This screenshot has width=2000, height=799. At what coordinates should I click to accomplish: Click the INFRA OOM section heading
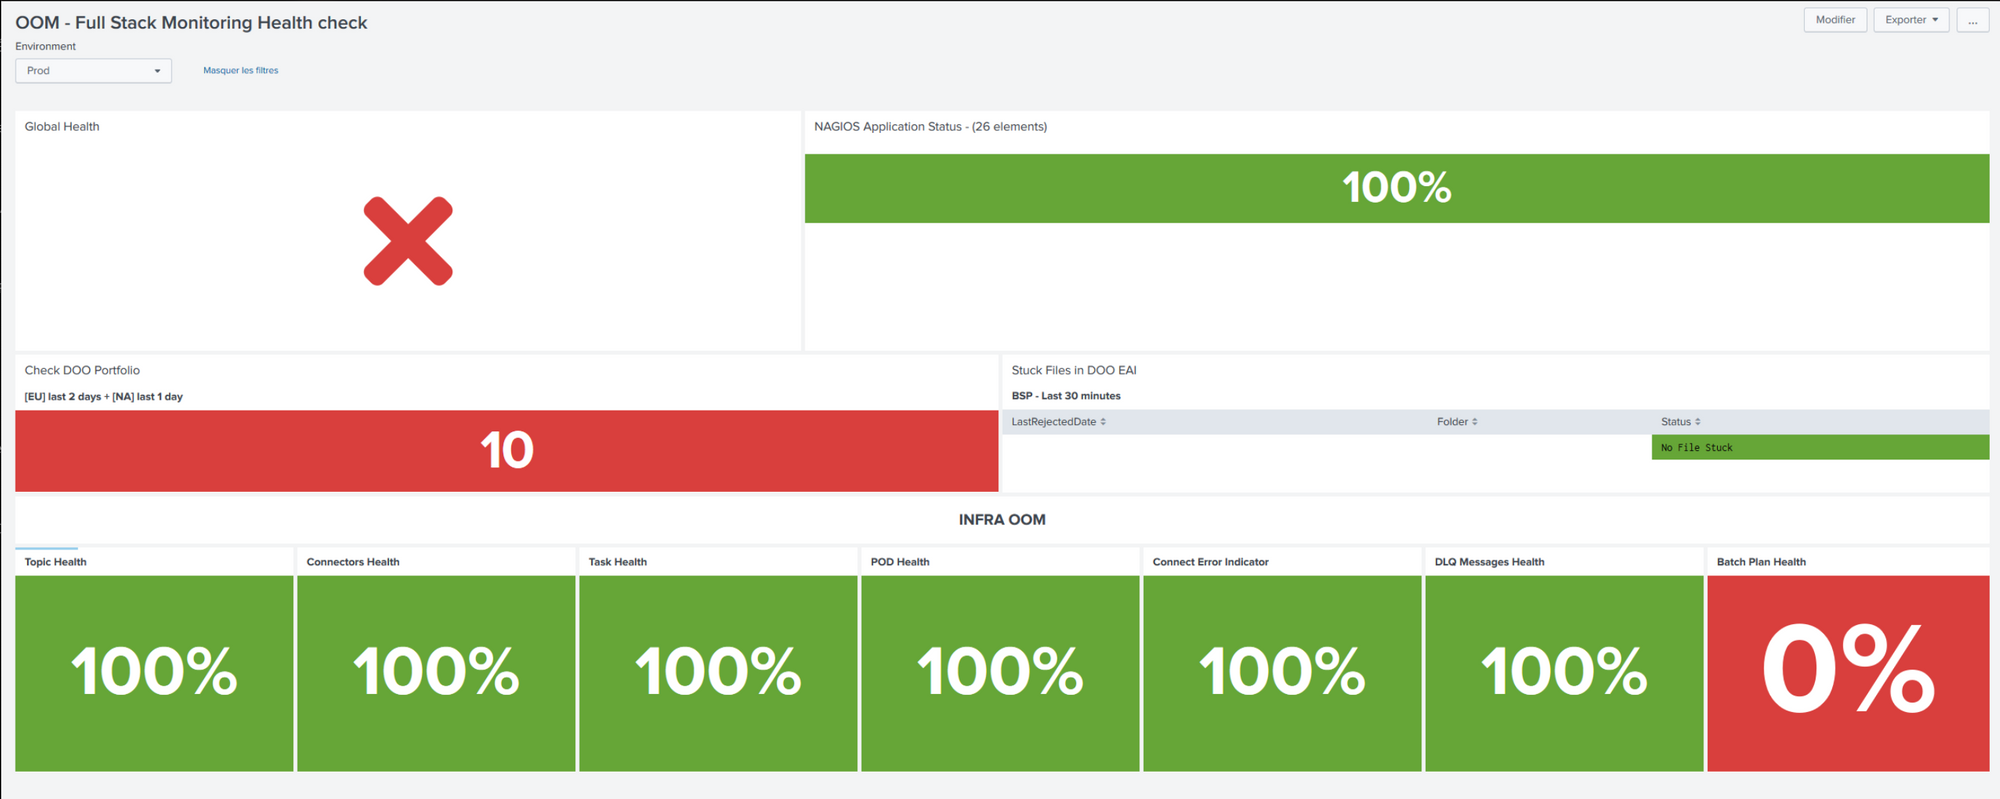pyautogui.click(x=1002, y=520)
